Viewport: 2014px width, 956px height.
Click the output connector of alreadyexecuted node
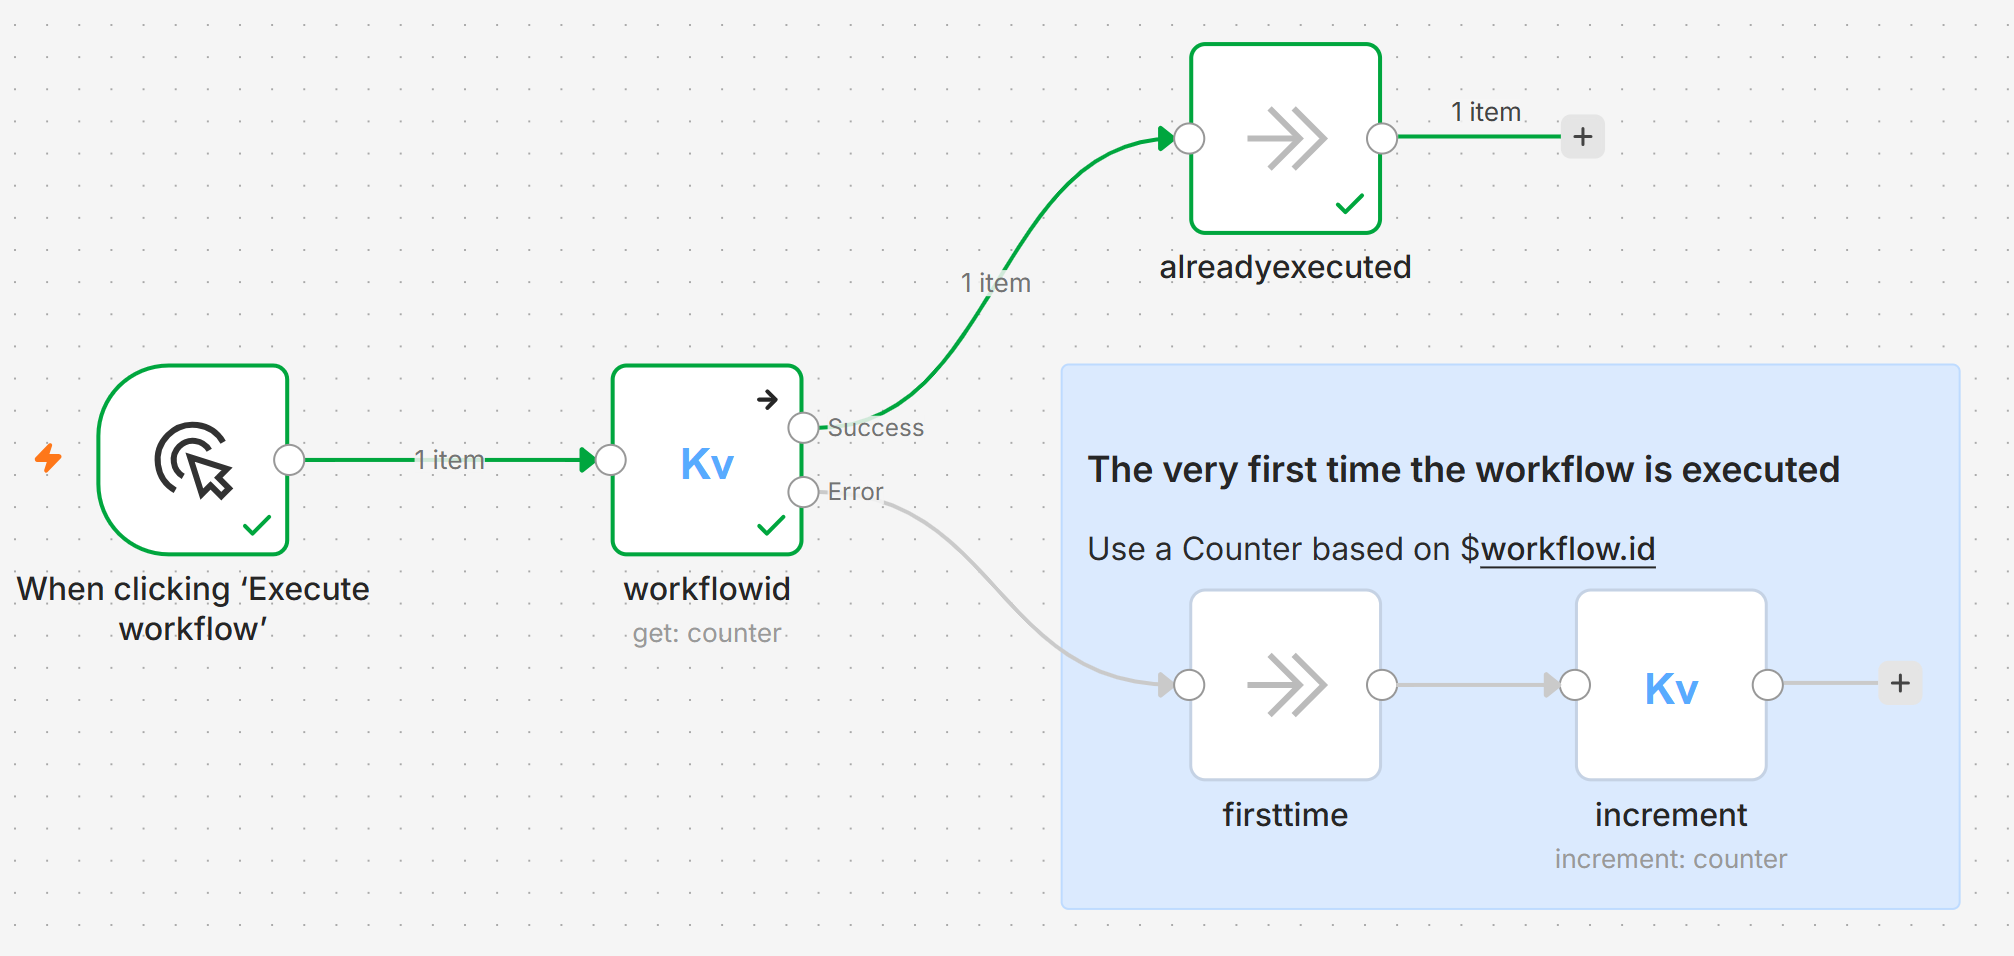pos(1382,138)
